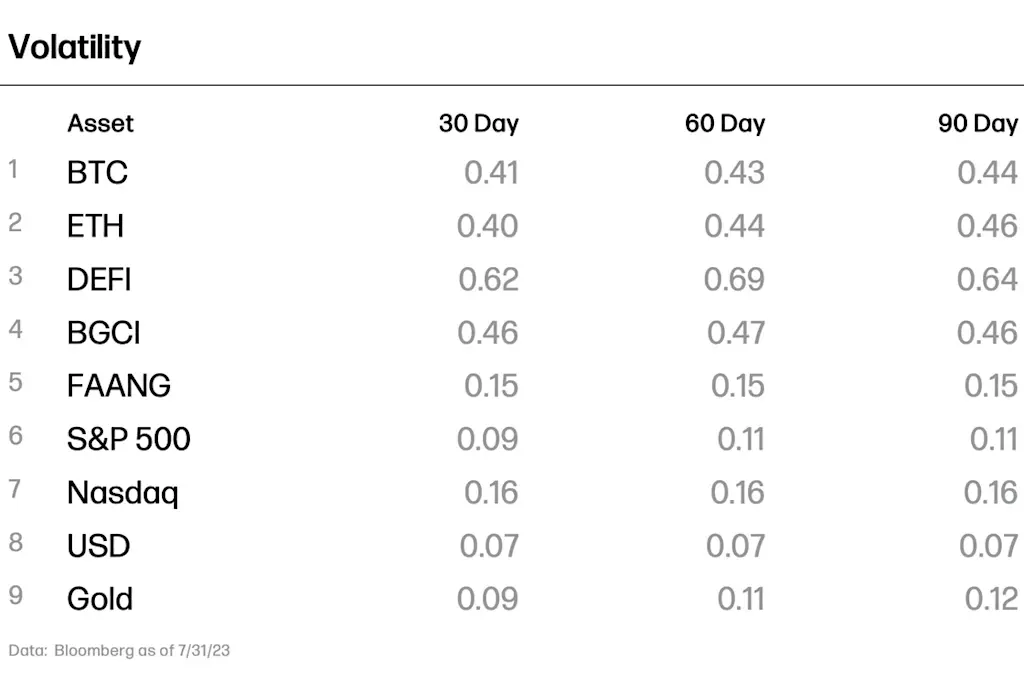Screen dimensions: 1024x682
Task: Click Gold's 90 Day value 0.12
Action: tap(991, 599)
